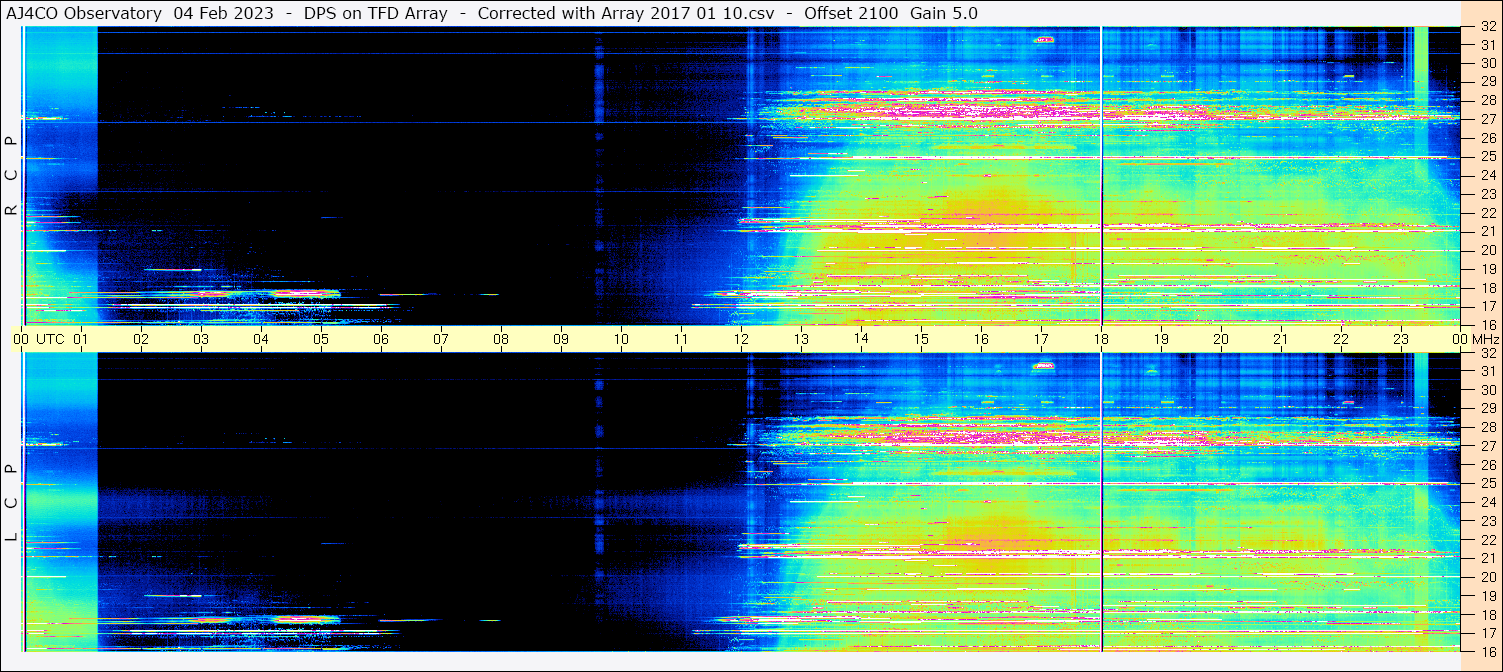Click the 21 hour tick label on time axis

(1281, 339)
